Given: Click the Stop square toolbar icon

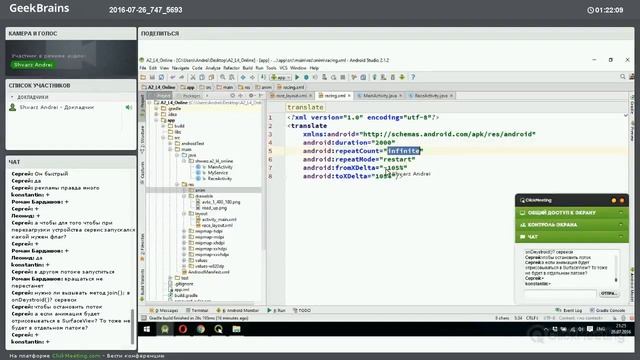Looking at the screenshot, I should coord(343,77).
